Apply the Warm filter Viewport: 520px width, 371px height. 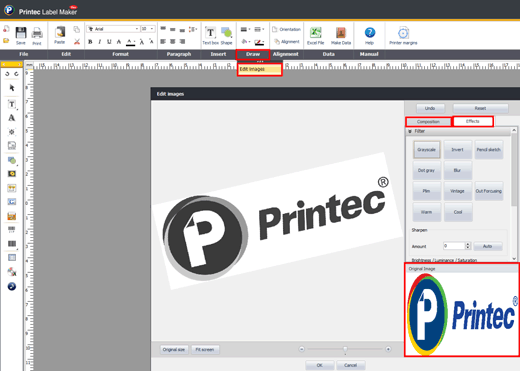coord(427,212)
